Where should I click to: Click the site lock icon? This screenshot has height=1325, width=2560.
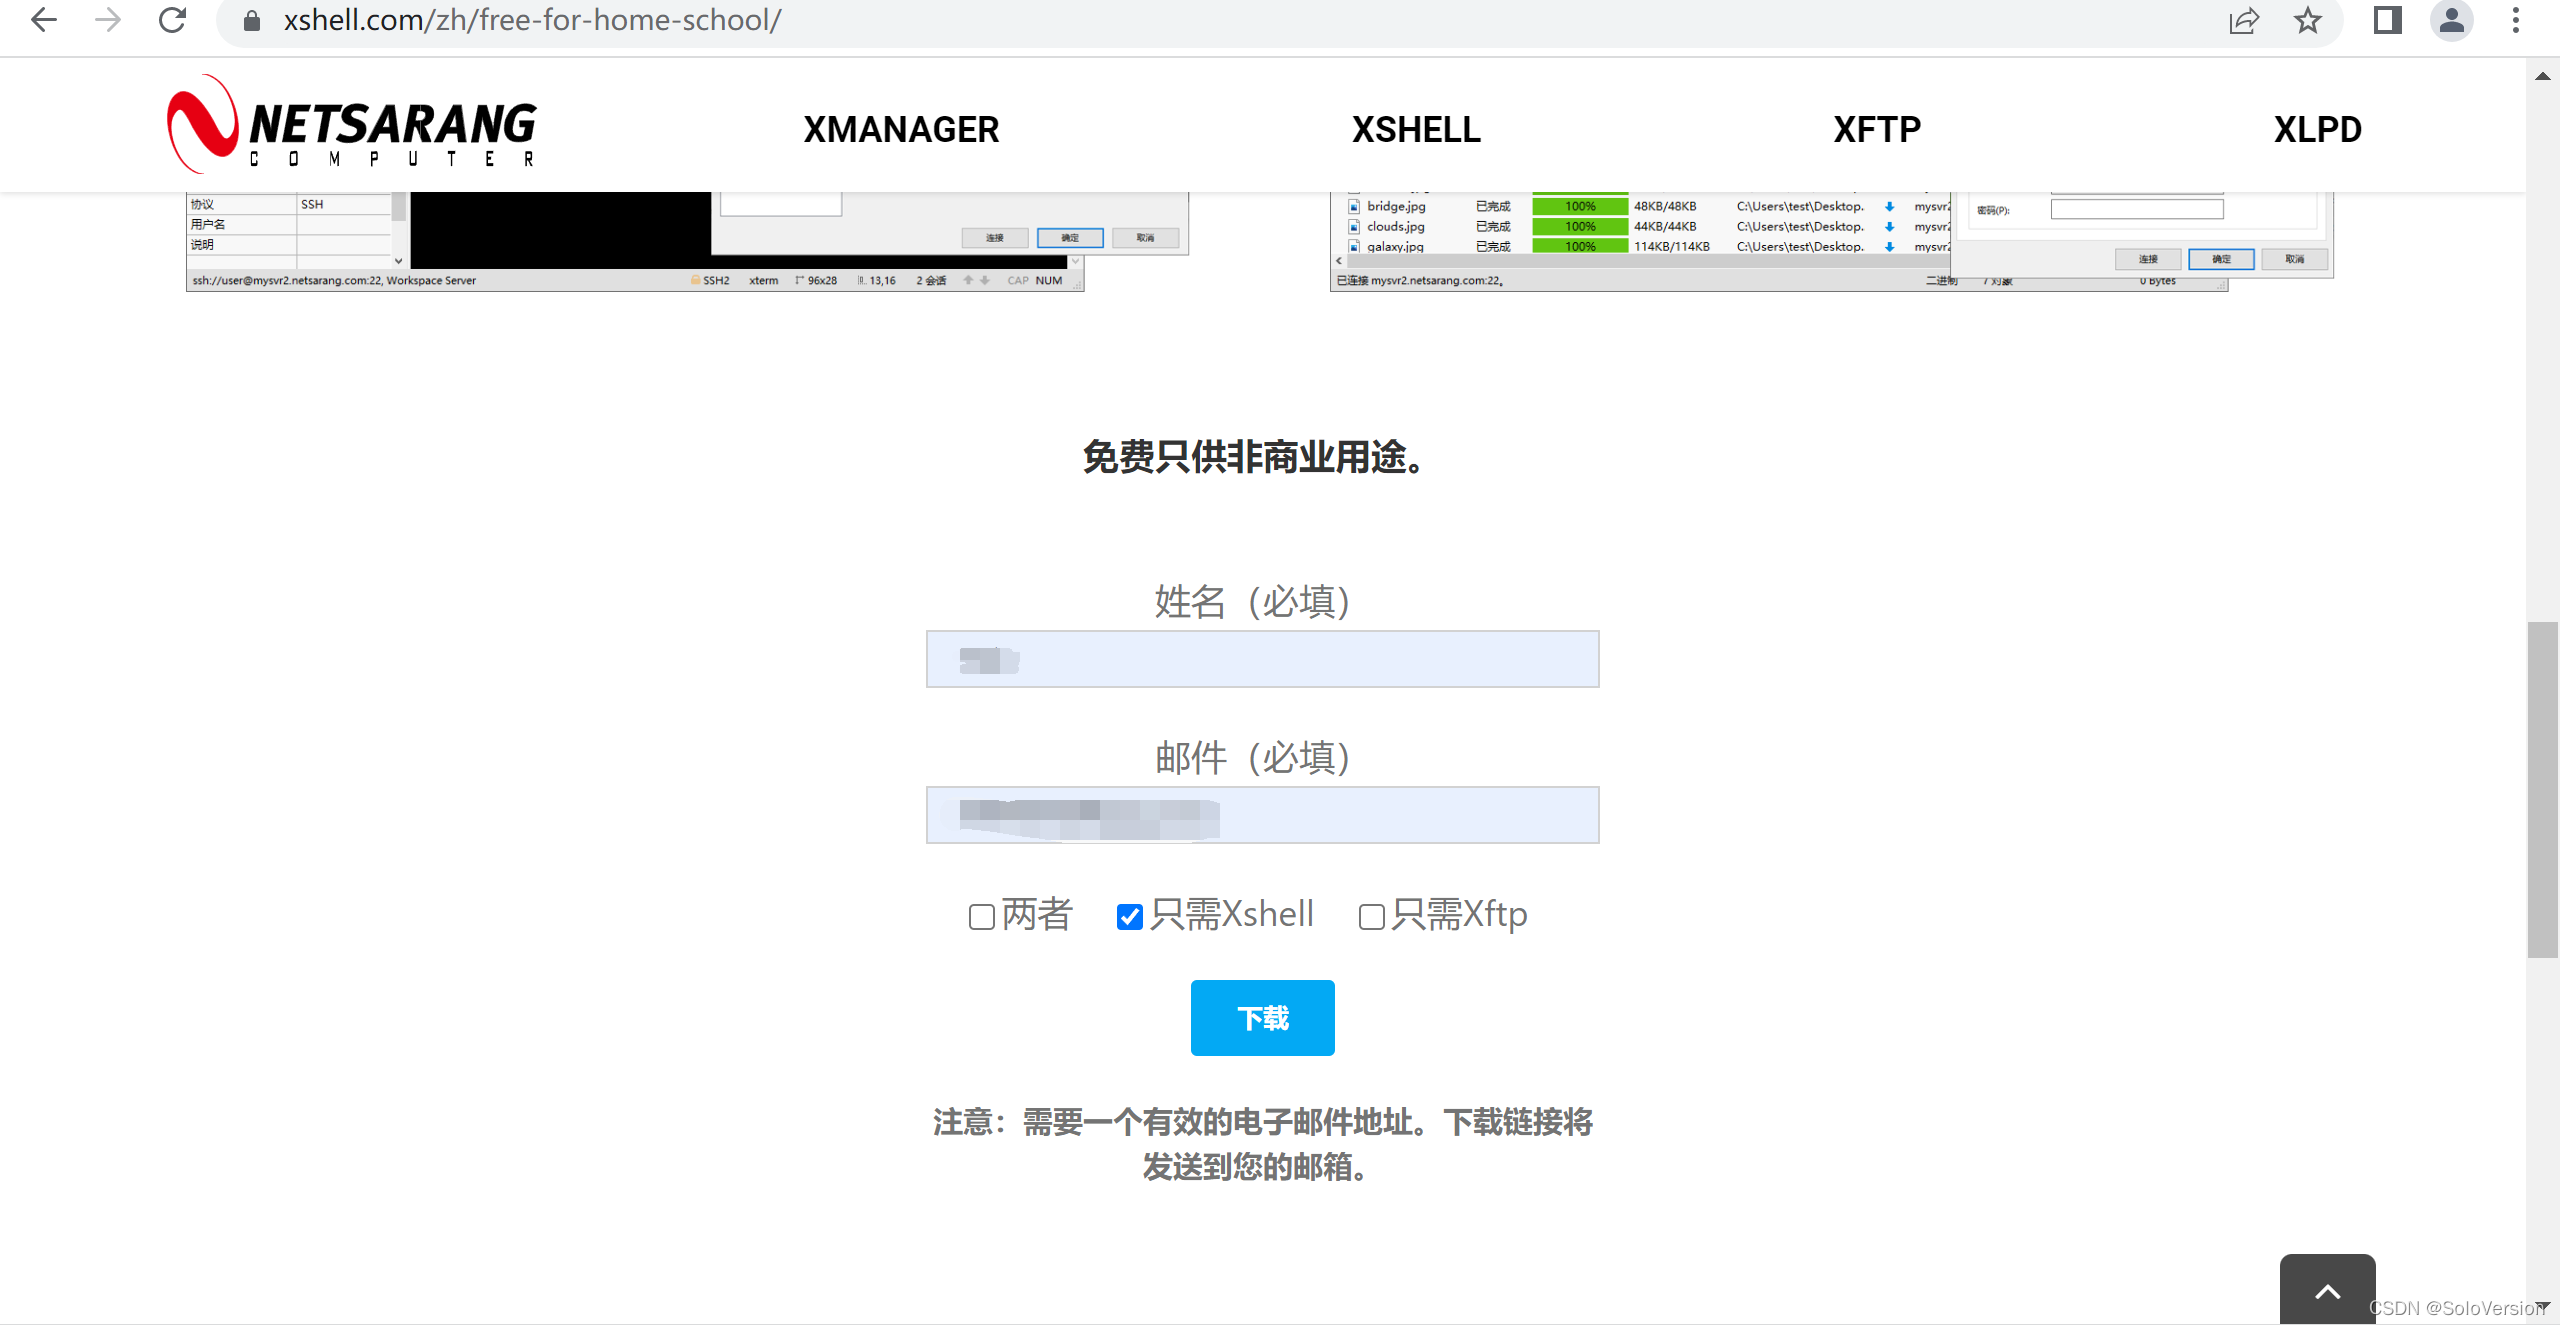(x=252, y=20)
